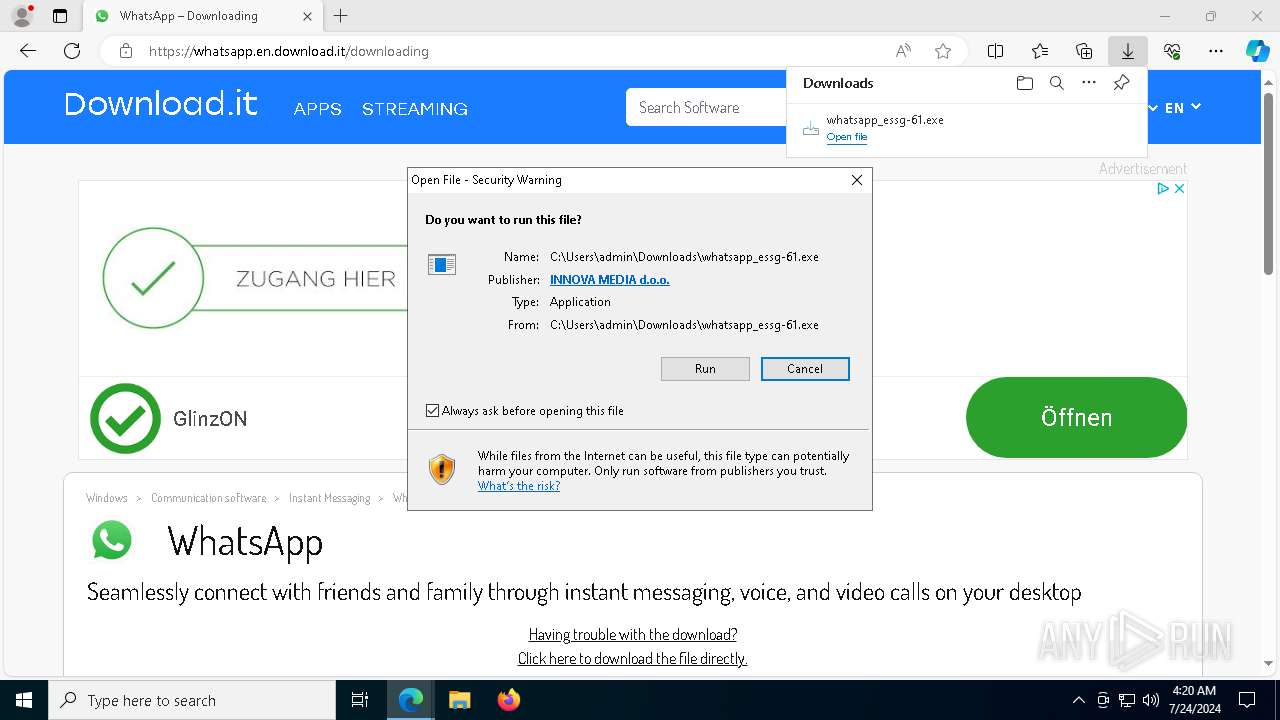Image resolution: width=1280 pixels, height=720 pixels.
Task: Click Open file under whatsapp_essg-61.exe
Action: tap(847, 137)
